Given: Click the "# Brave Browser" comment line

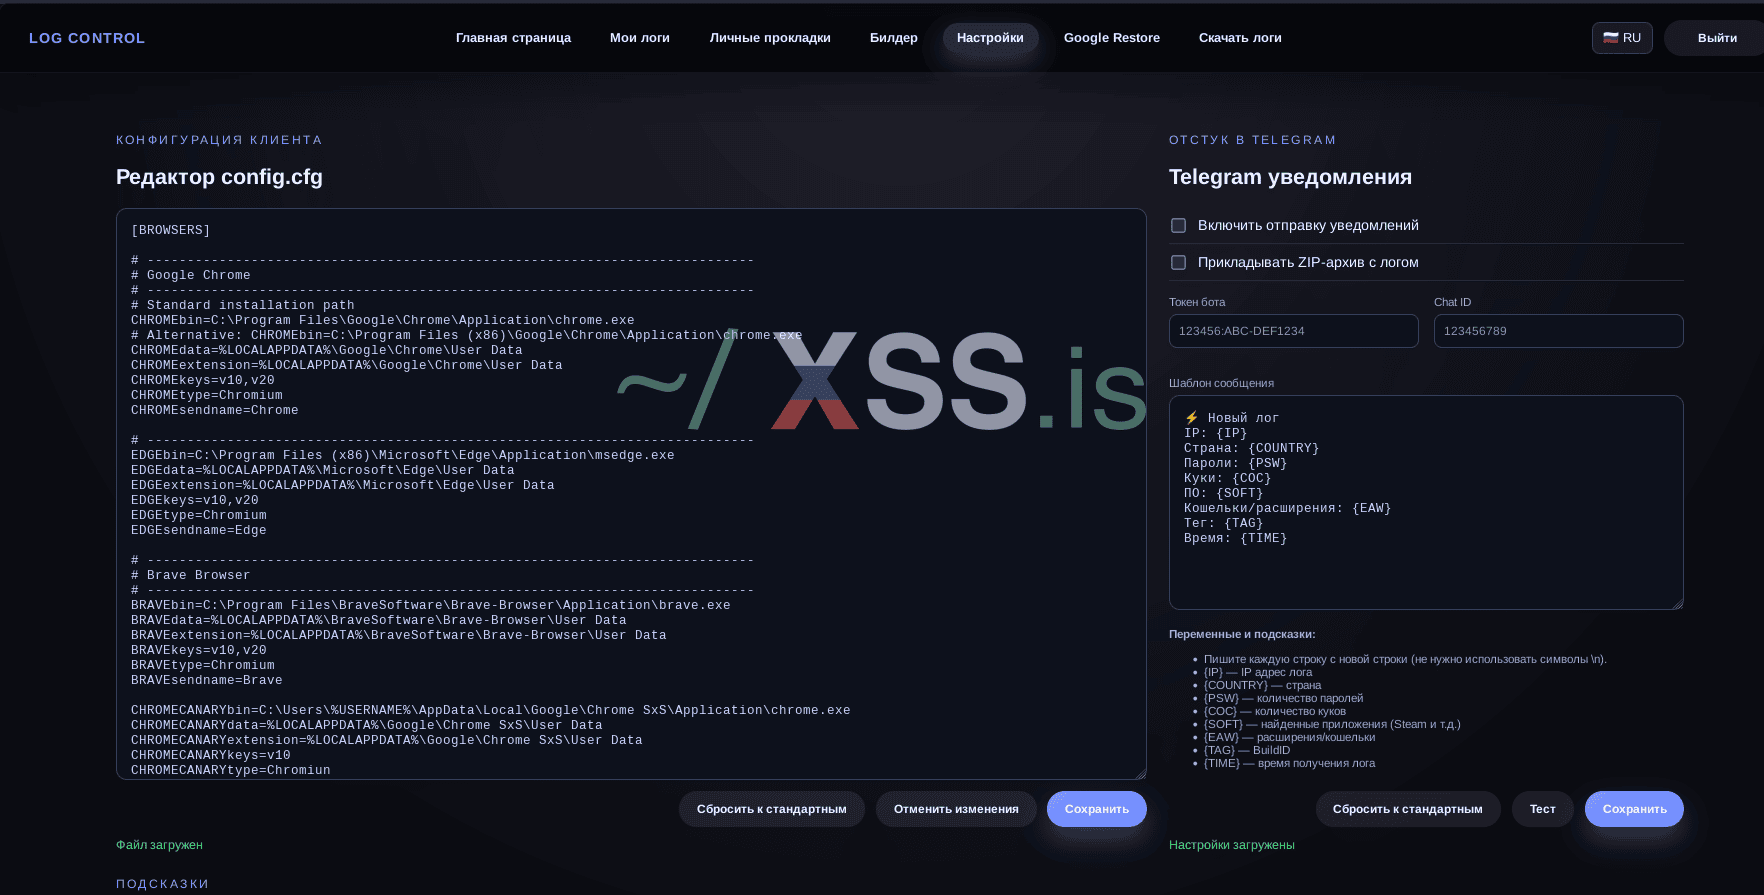Looking at the screenshot, I should [191, 575].
